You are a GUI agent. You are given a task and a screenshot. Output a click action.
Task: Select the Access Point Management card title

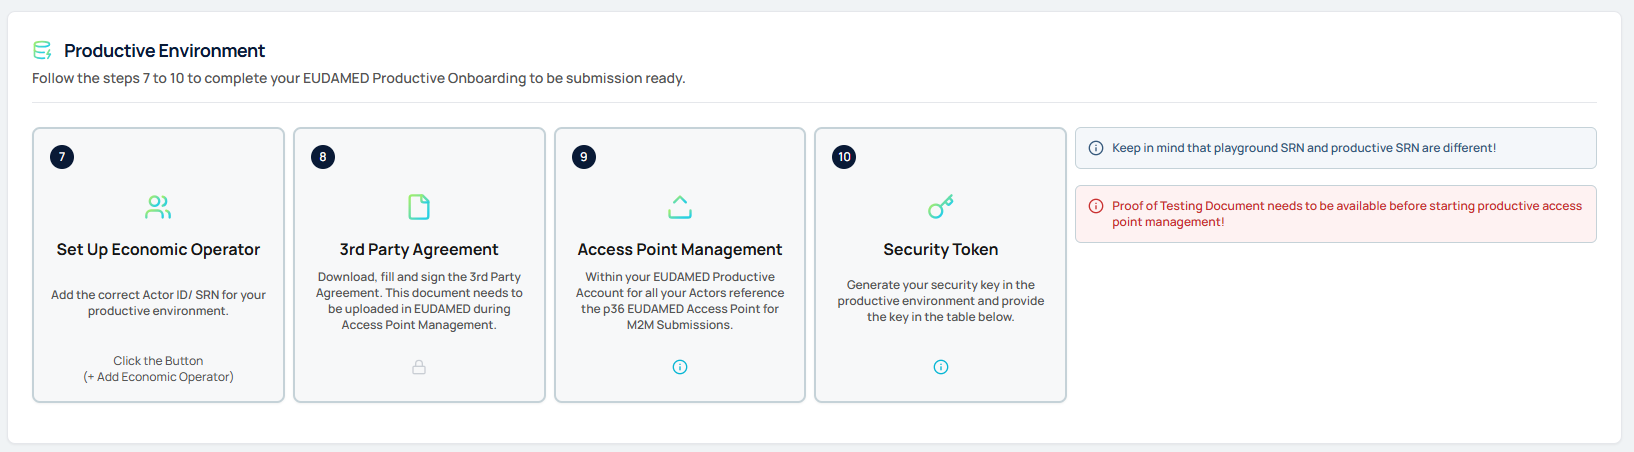(x=680, y=250)
